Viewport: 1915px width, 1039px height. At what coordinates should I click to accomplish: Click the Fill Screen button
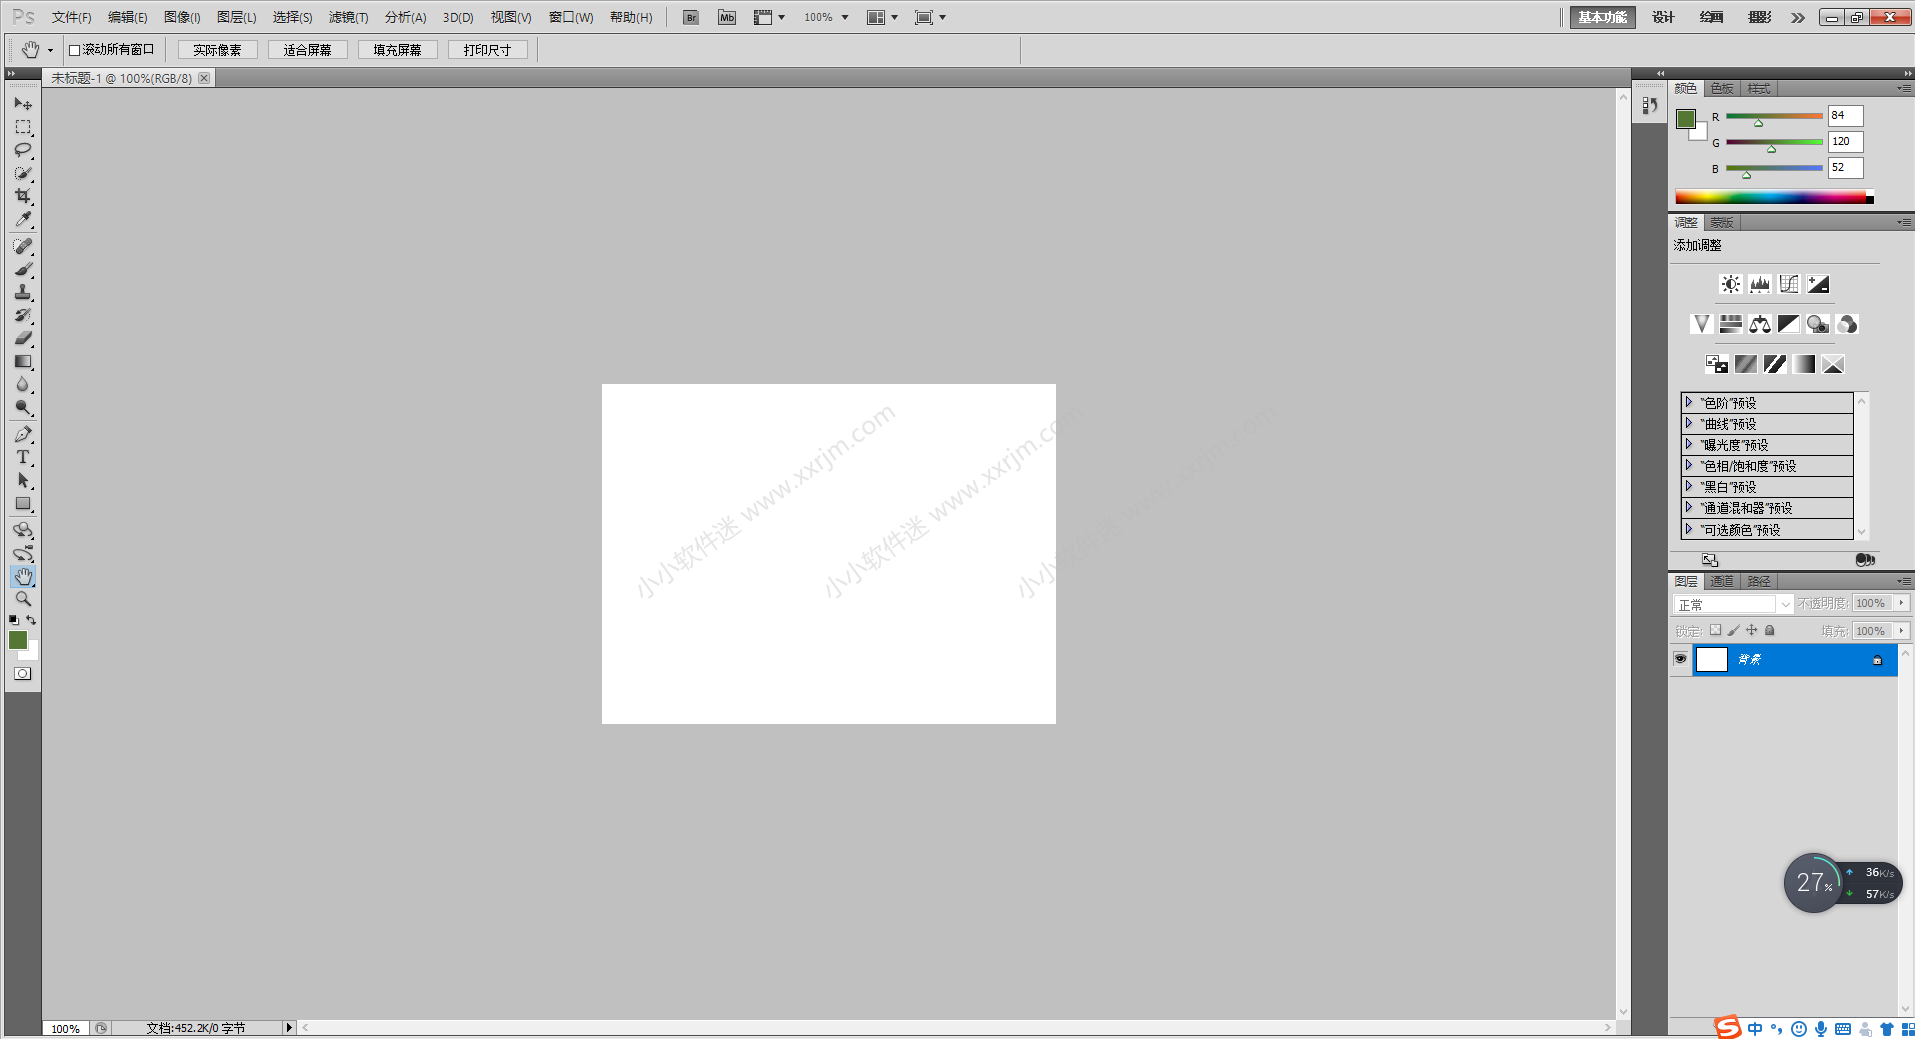click(397, 50)
